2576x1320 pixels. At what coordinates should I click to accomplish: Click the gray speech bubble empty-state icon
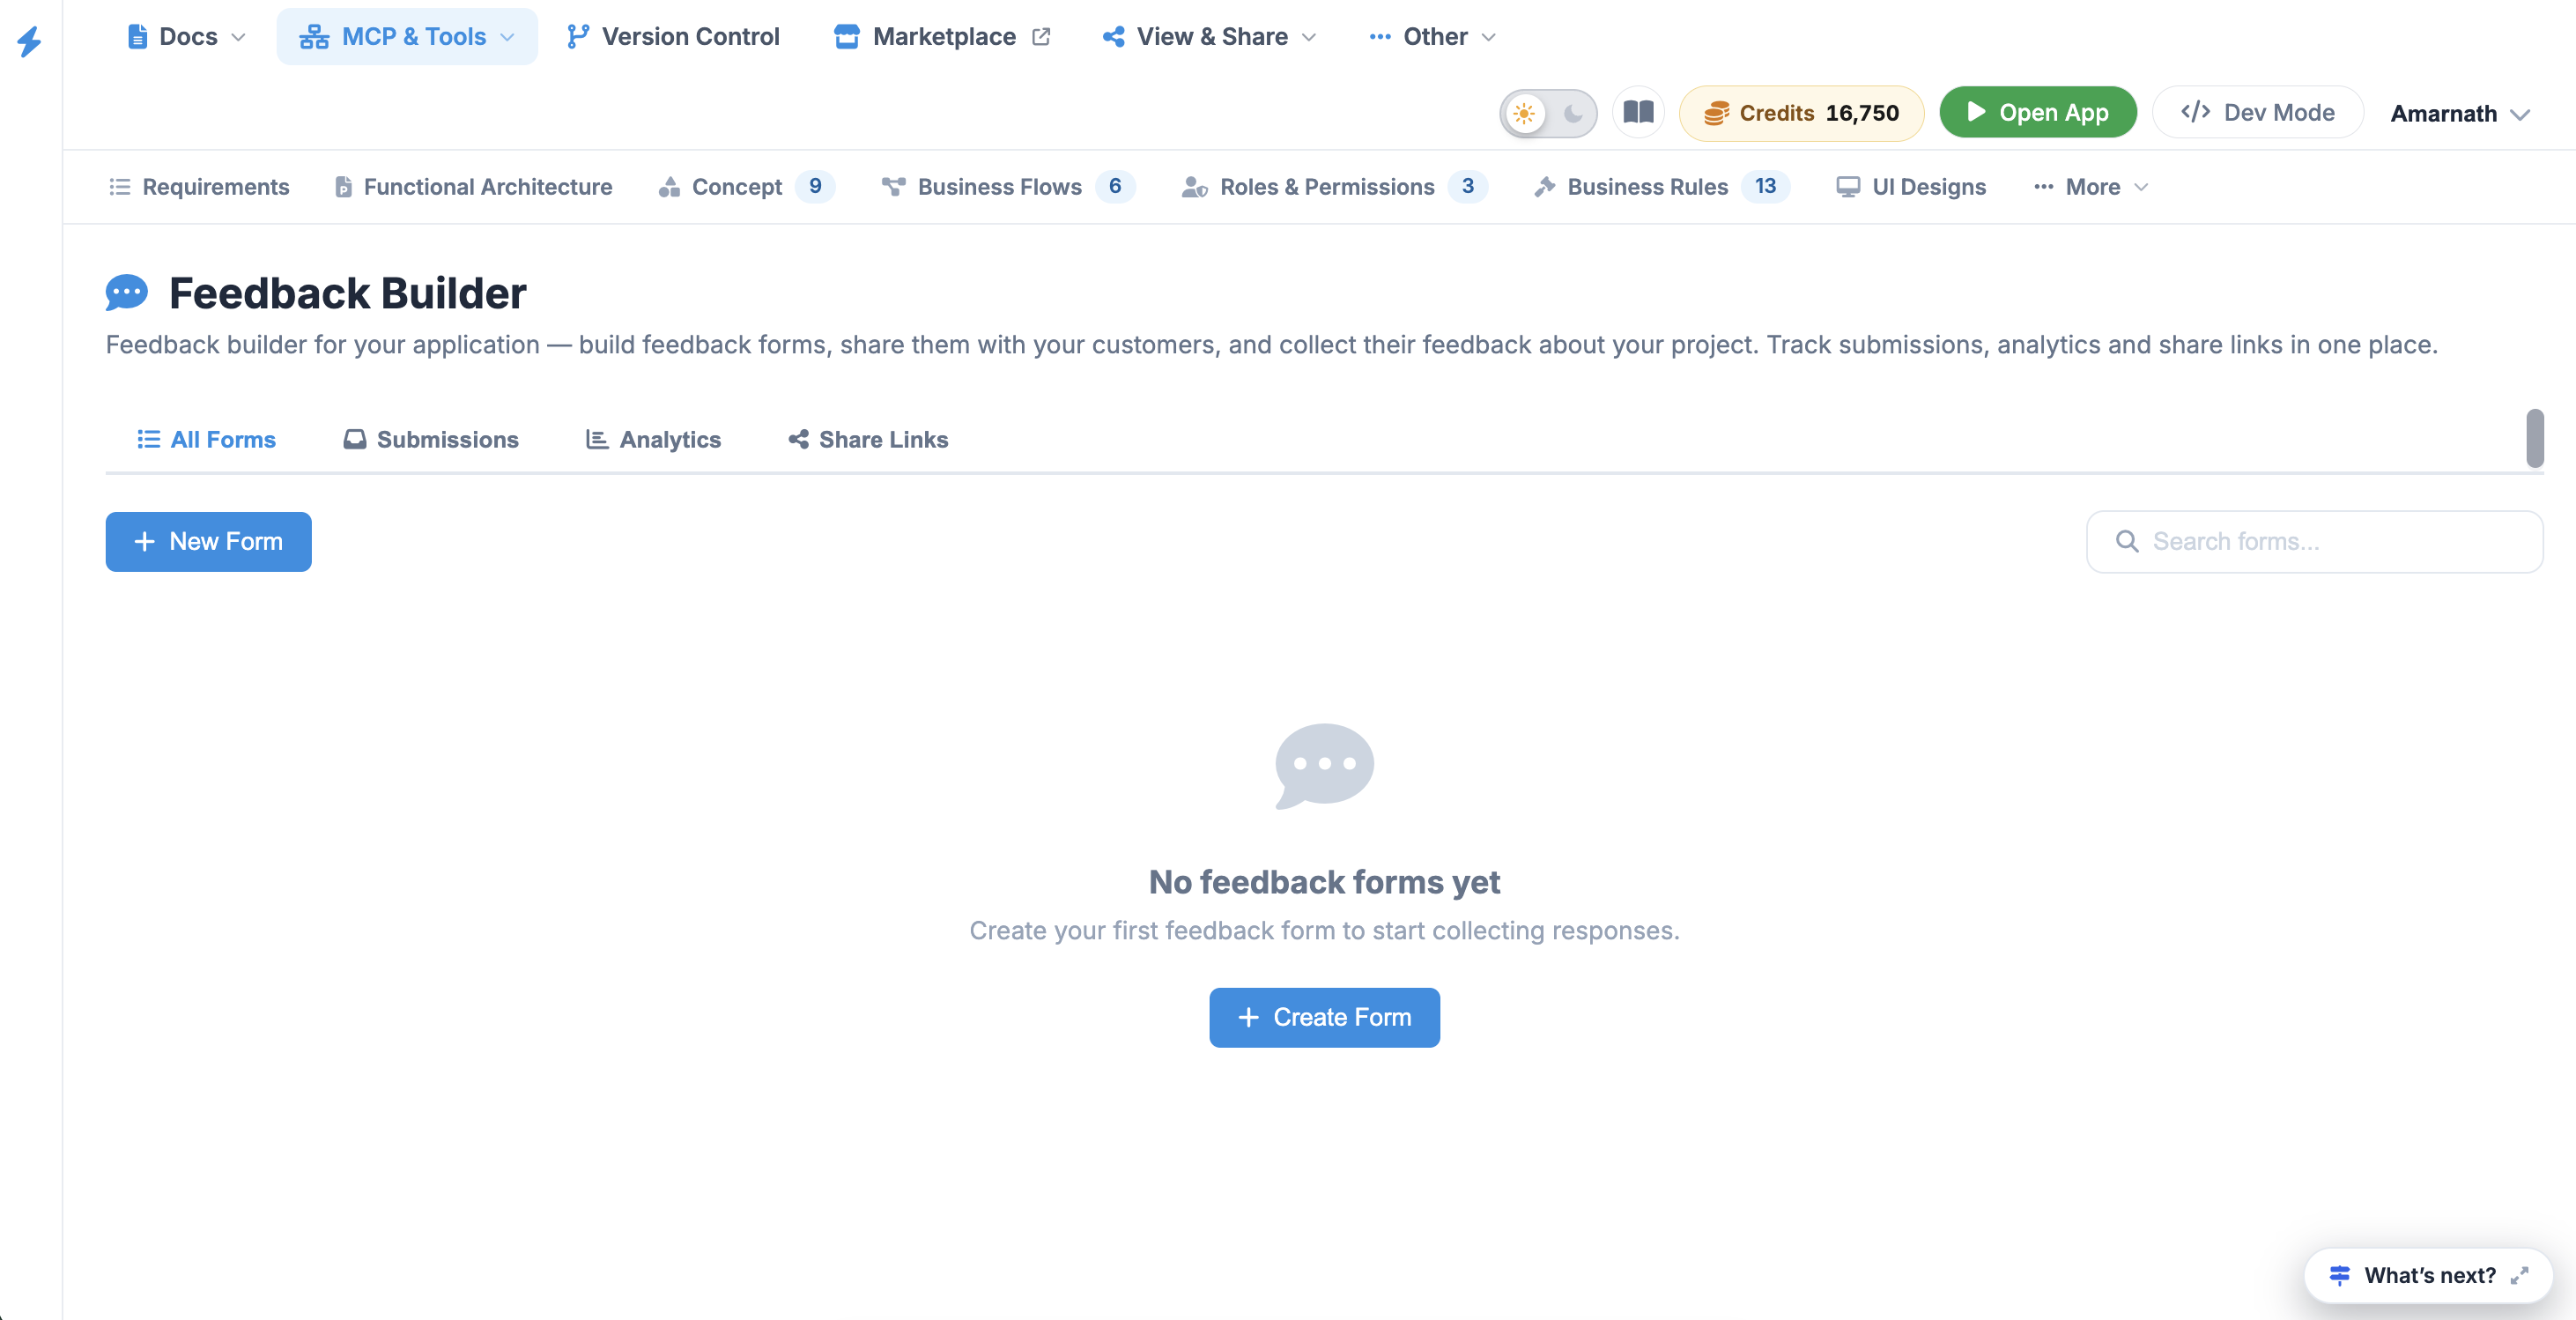point(1324,767)
